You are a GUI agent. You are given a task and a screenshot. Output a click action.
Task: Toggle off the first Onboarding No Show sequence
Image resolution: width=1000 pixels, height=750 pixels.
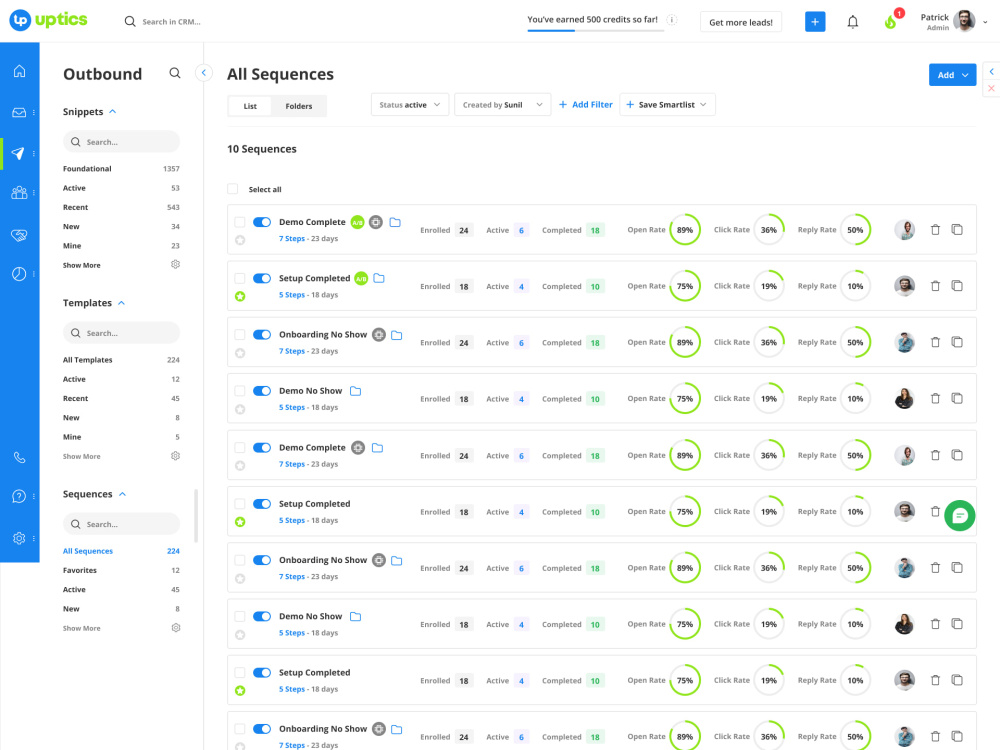(x=262, y=334)
